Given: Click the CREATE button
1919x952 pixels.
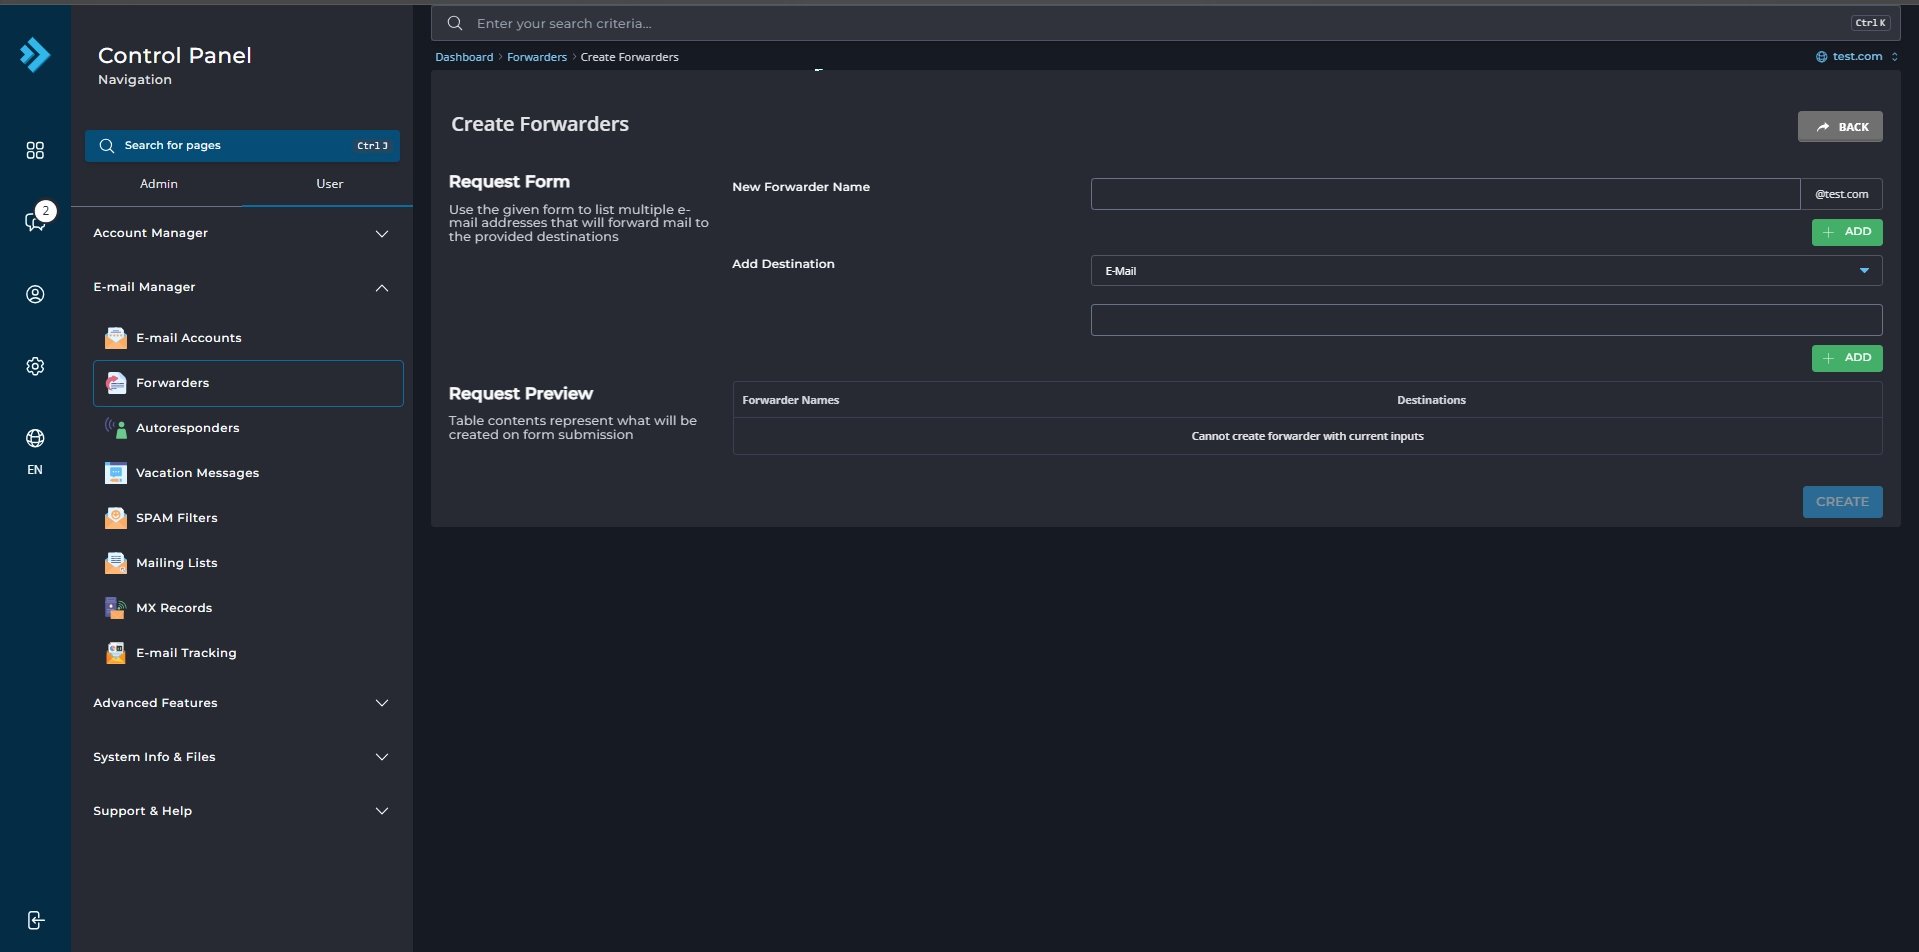Looking at the screenshot, I should (1842, 502).
